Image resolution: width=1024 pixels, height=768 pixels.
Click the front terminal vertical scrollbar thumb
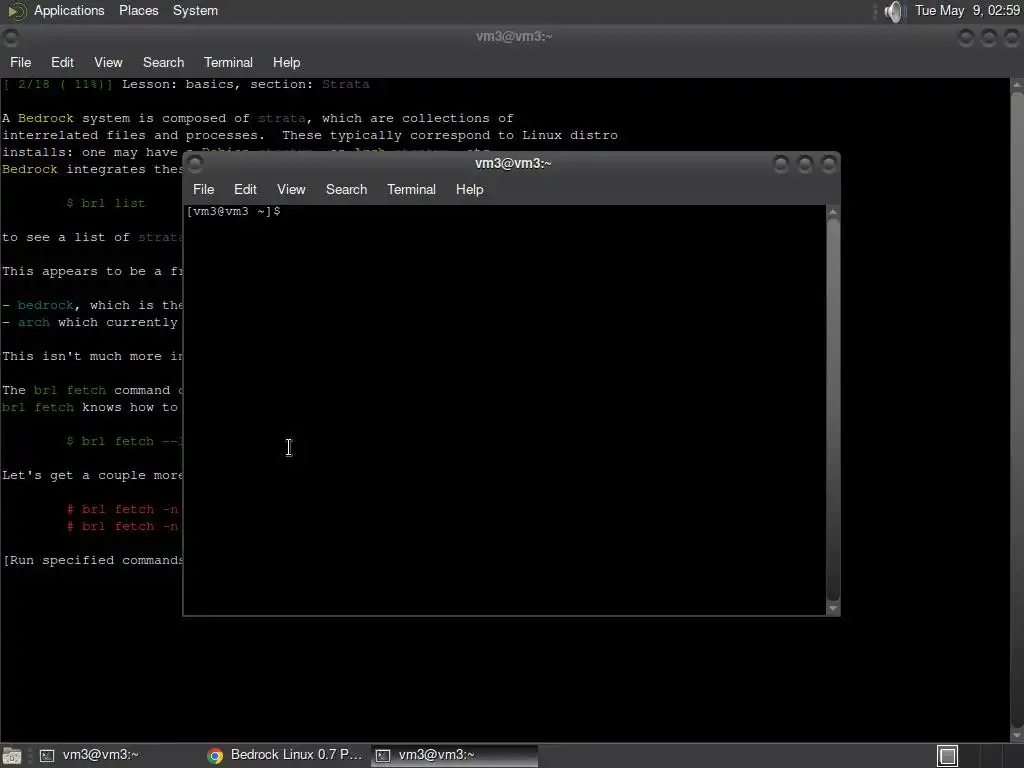[x=833, y=409]
